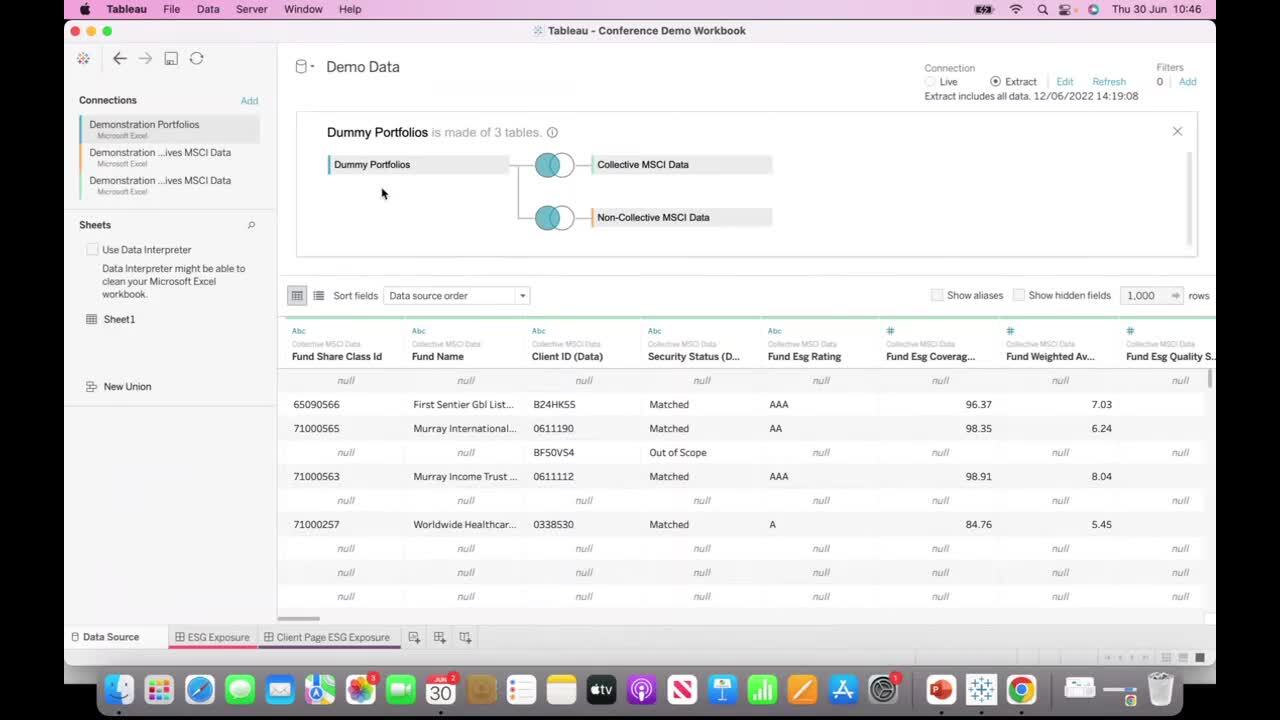Open the Window menu

click(x=303, y=9)
